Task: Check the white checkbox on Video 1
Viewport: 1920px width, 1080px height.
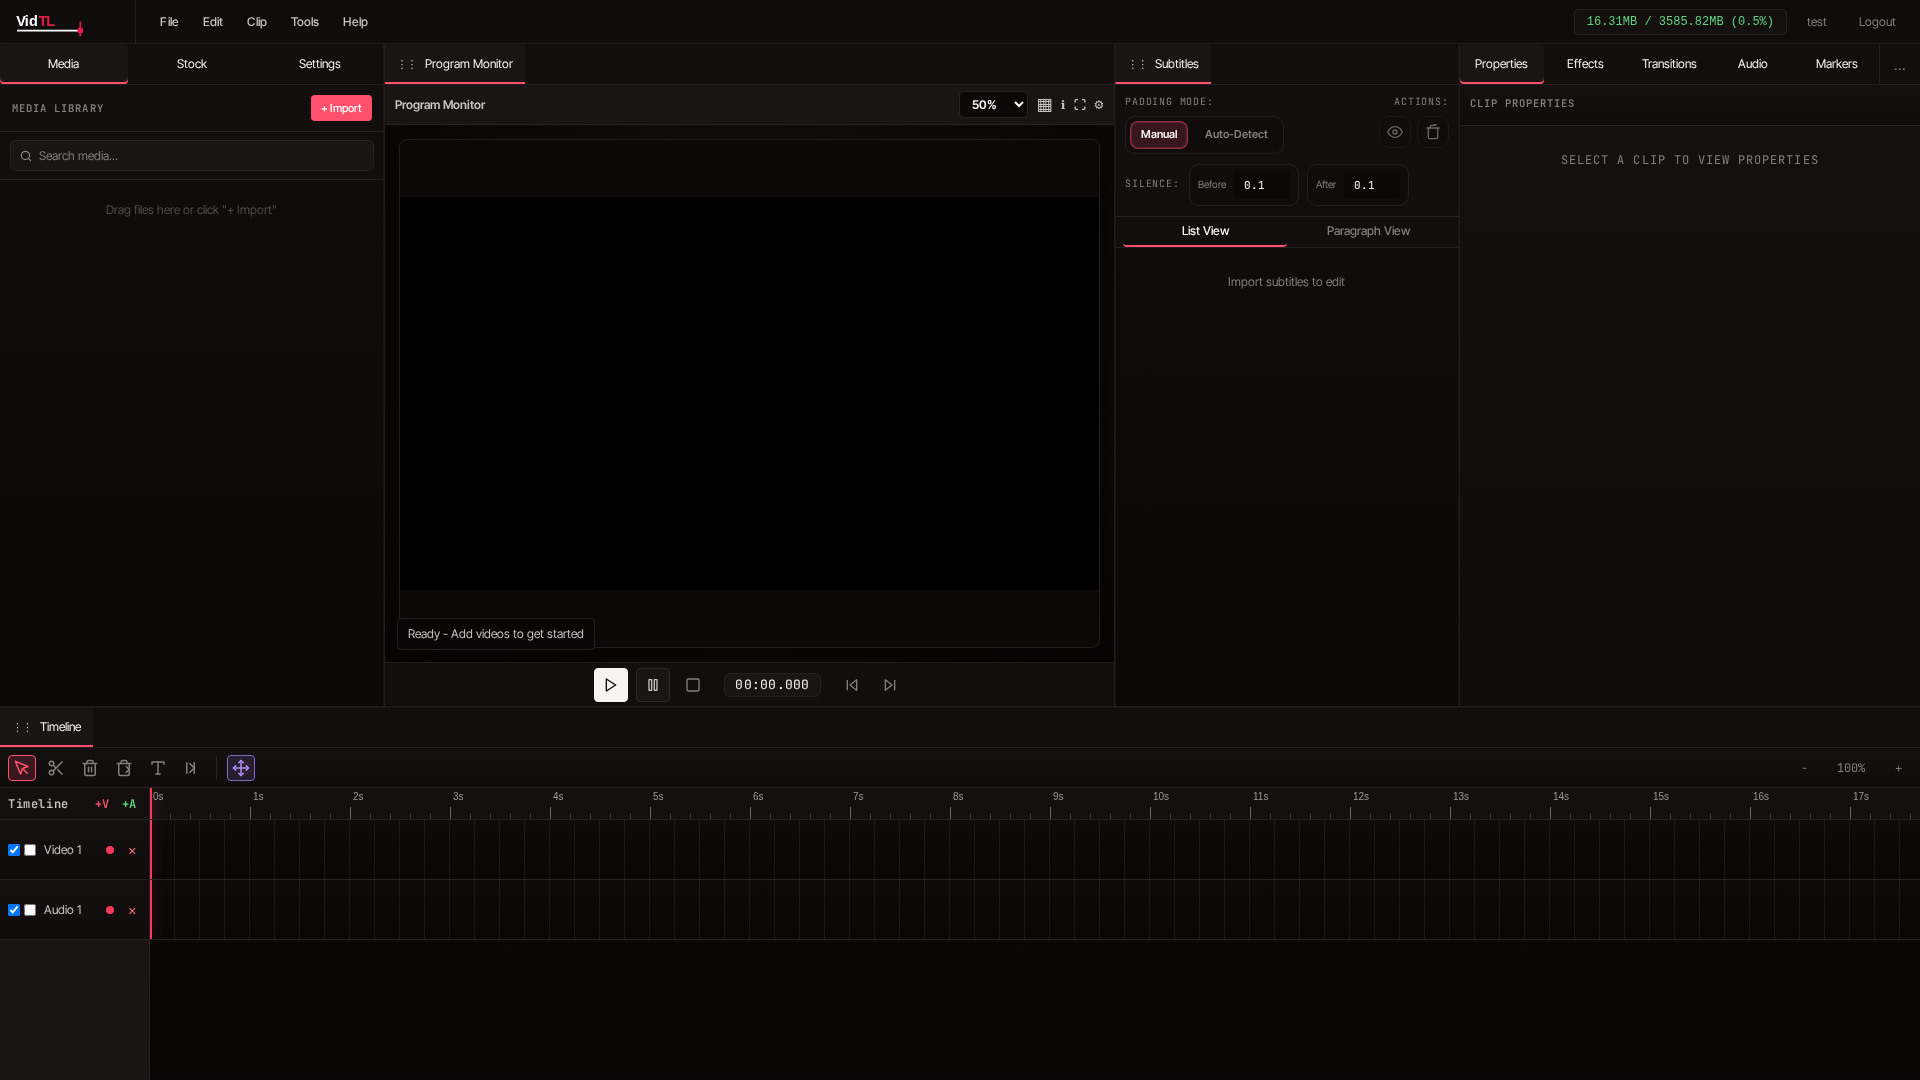Action: 30,850
